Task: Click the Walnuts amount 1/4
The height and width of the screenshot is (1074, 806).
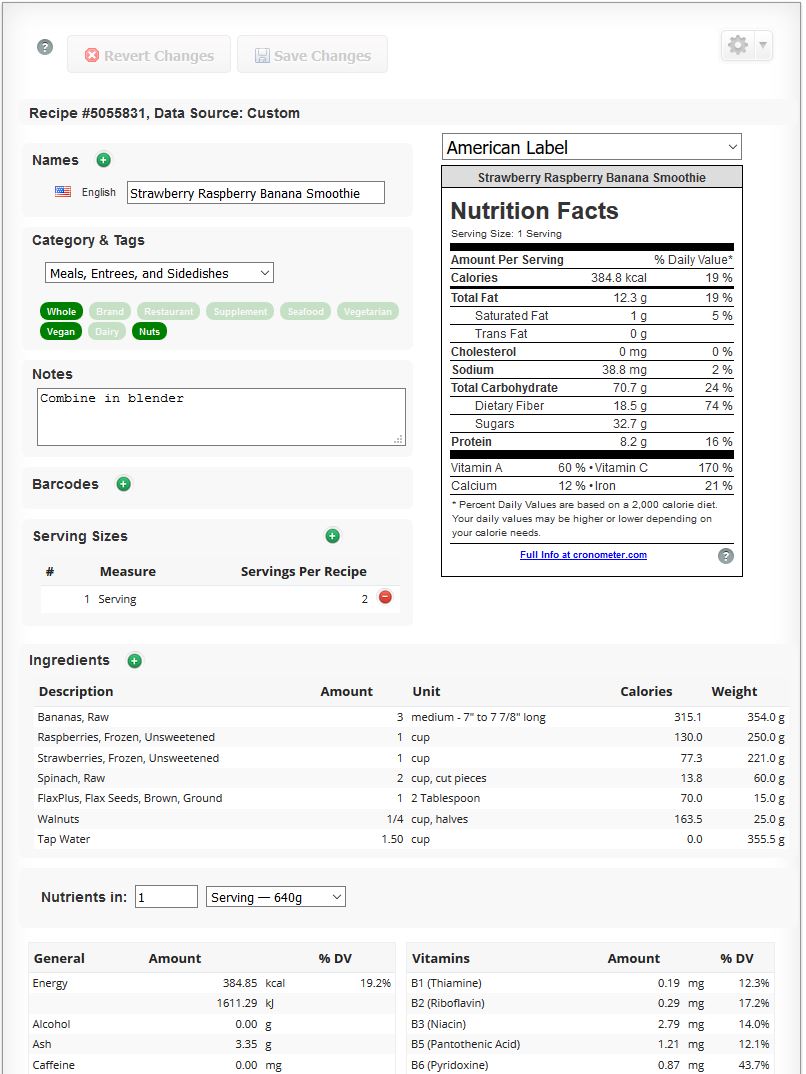Action: [395, 819]
